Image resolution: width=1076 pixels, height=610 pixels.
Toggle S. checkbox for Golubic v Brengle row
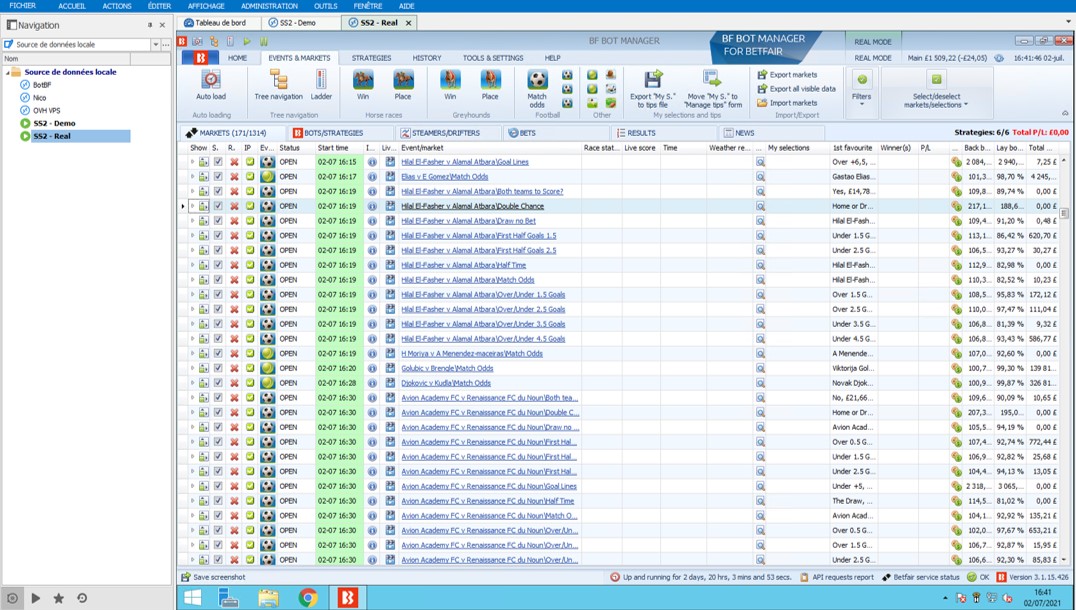(218, 368)
